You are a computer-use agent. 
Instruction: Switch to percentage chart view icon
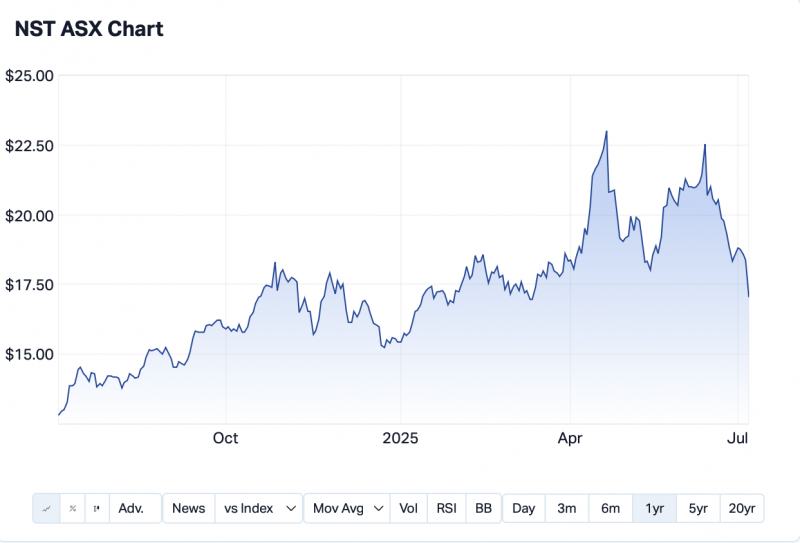click(x=73, y=508)
